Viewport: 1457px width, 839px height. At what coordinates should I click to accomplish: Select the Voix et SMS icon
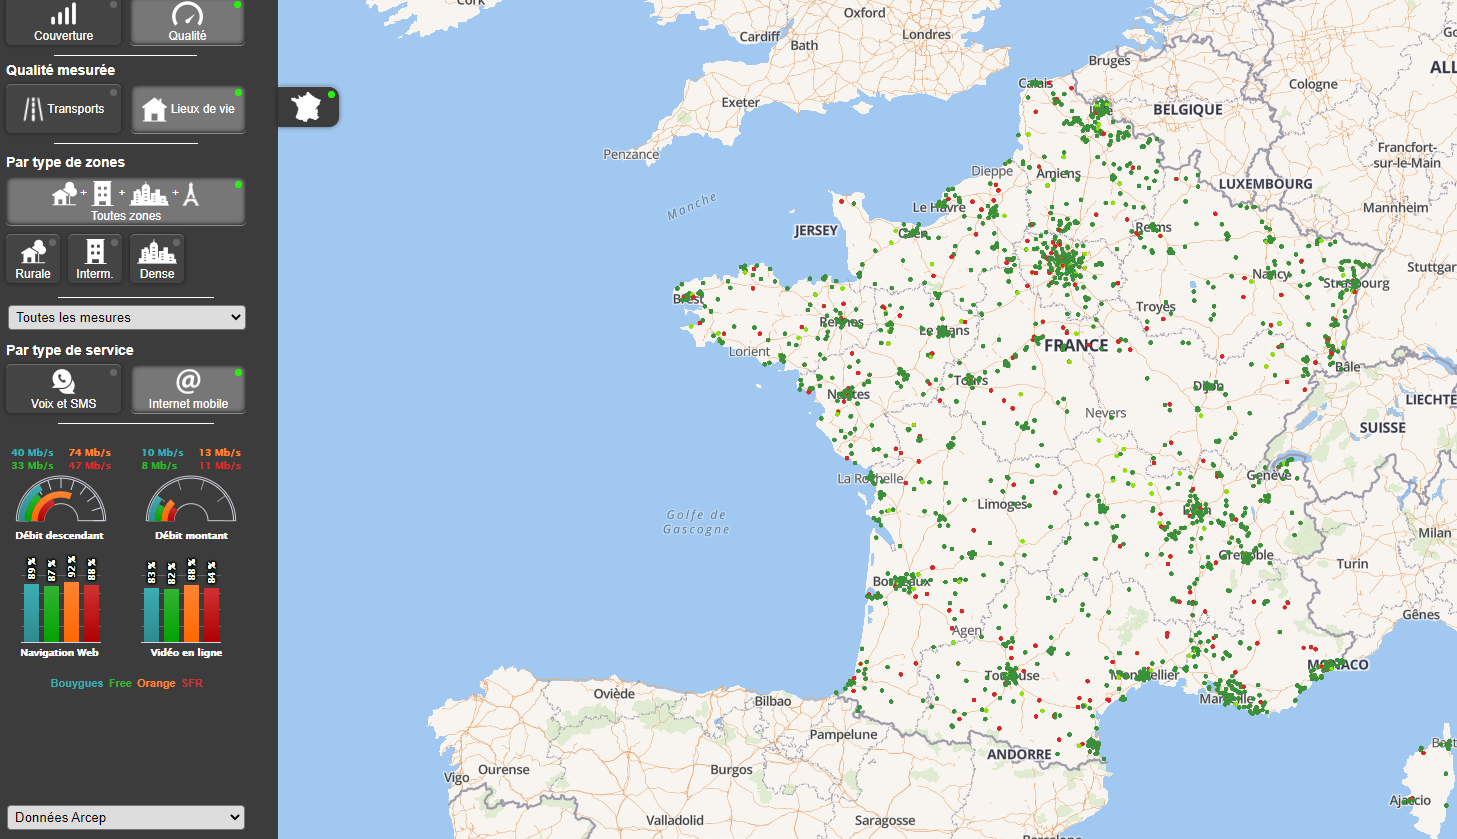[x=63, y=381]
